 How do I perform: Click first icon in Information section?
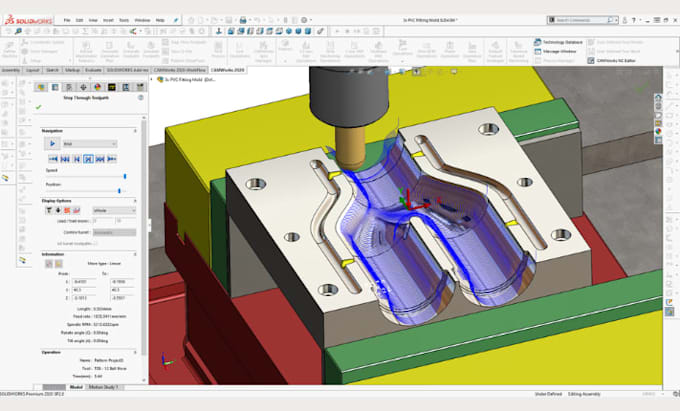point(49,264)
